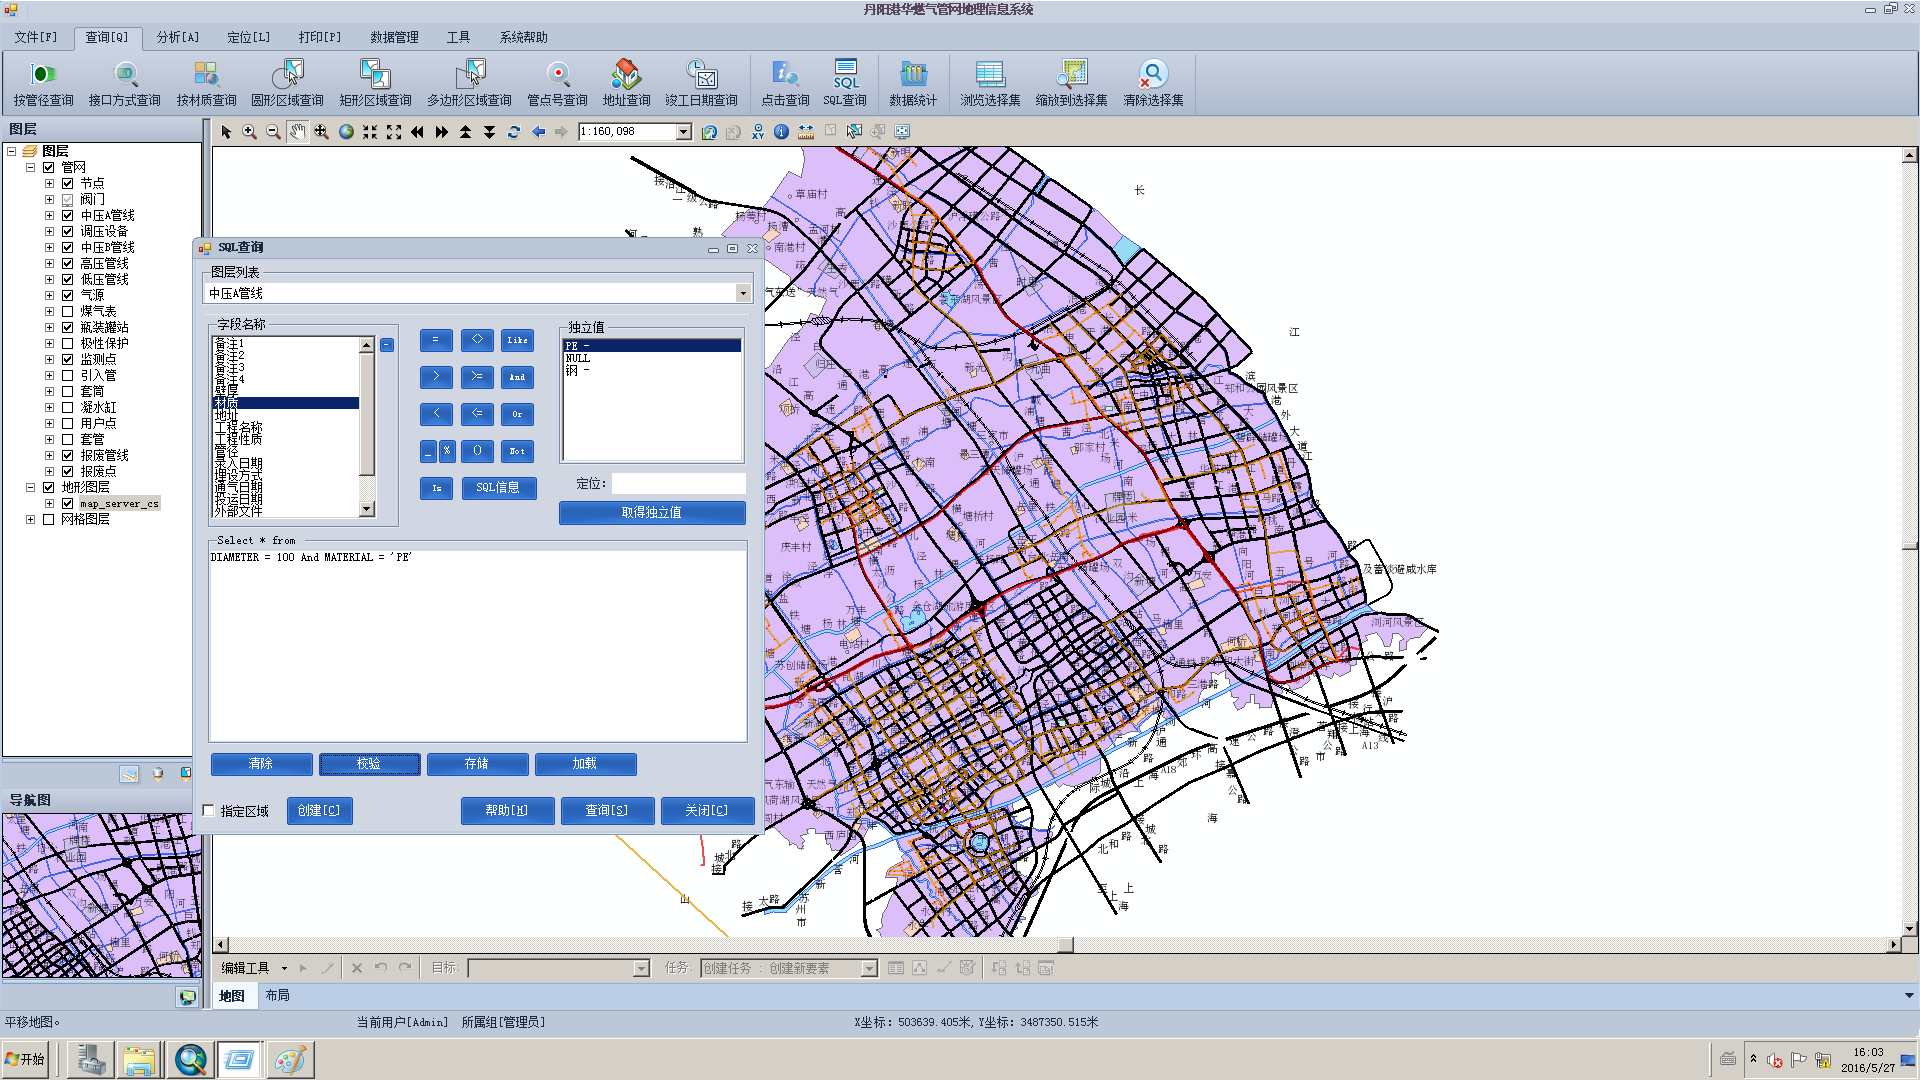Open the data statistics tool (数据统计)
This screenshot has width=1920, height=1080.
pos(913,83)
